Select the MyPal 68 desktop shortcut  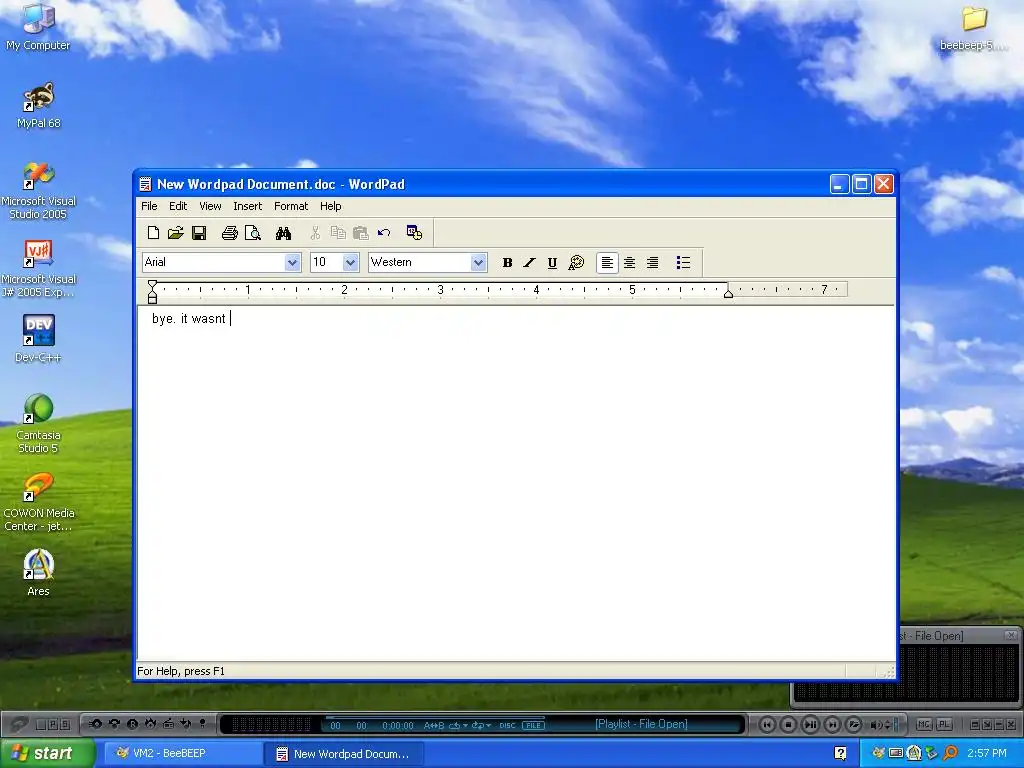tap(38, 106)
